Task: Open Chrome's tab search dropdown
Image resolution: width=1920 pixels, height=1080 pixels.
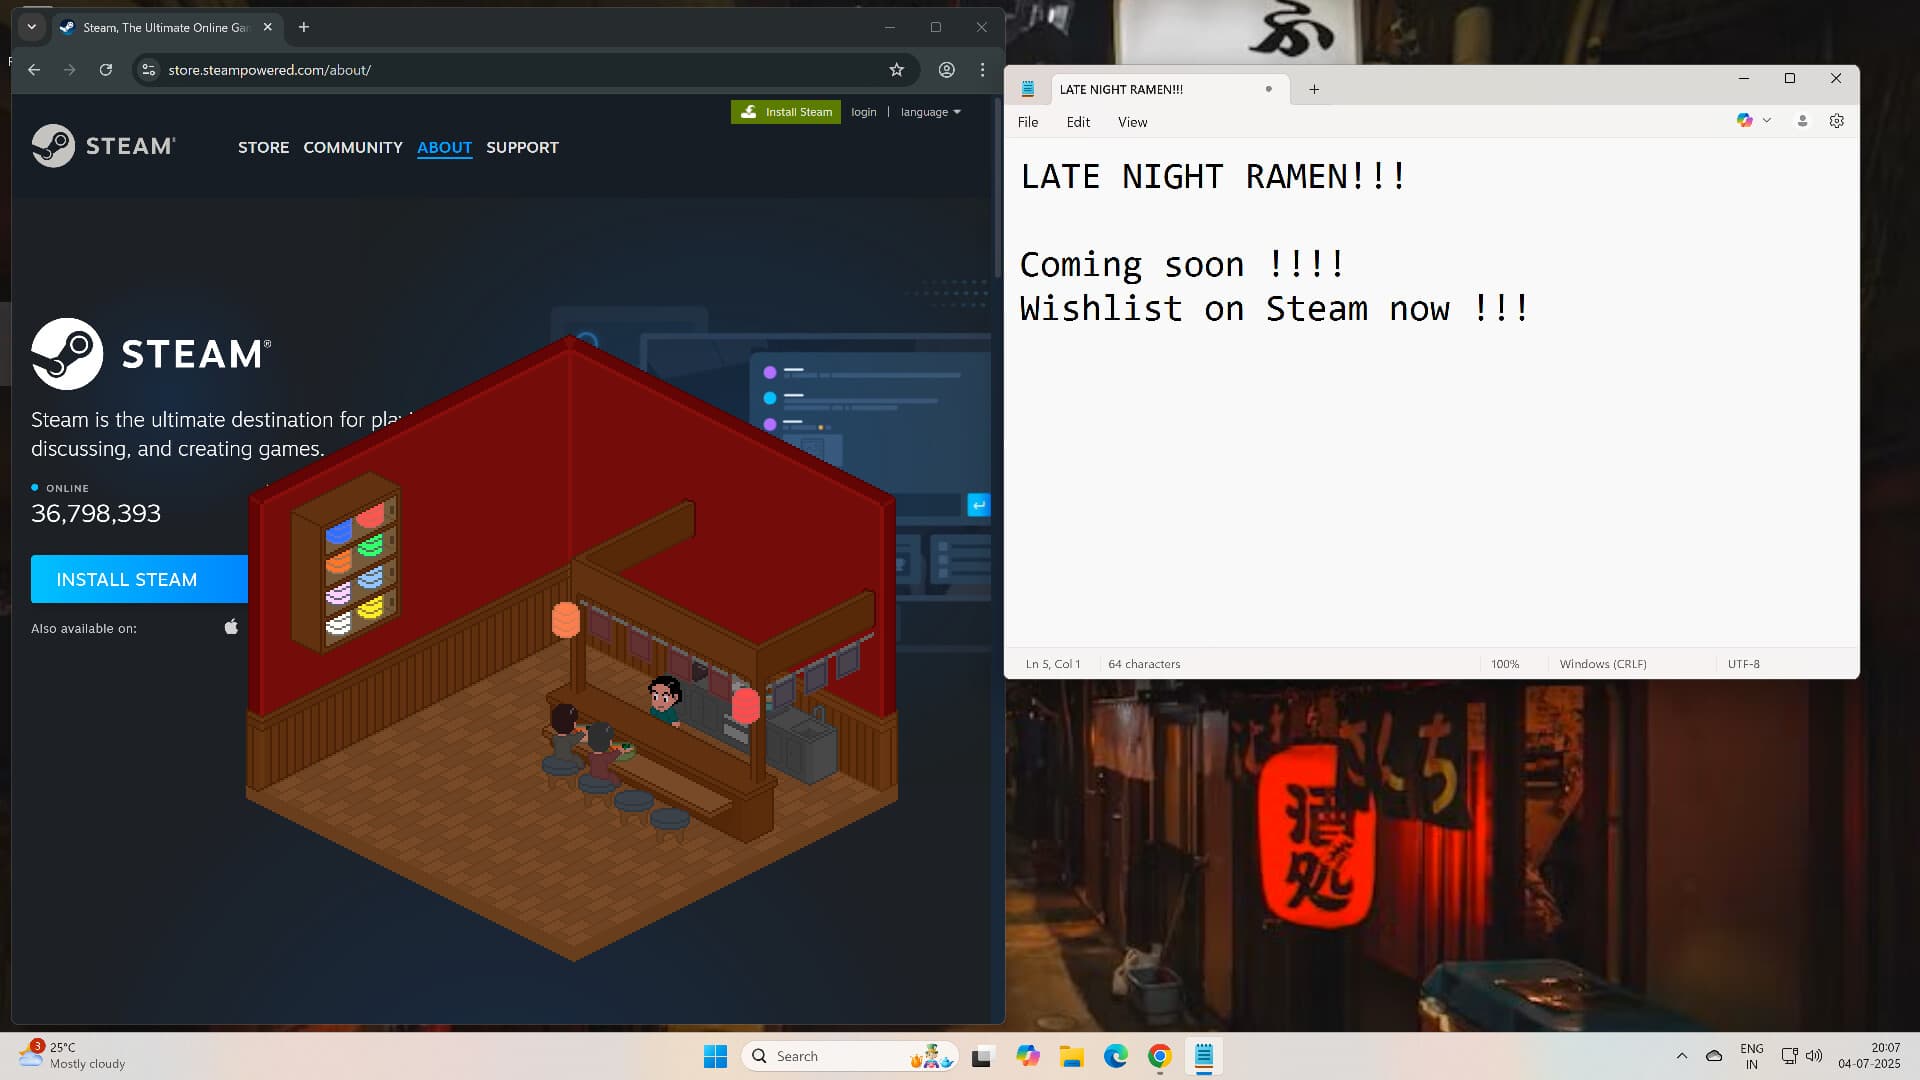Action: 30,27
